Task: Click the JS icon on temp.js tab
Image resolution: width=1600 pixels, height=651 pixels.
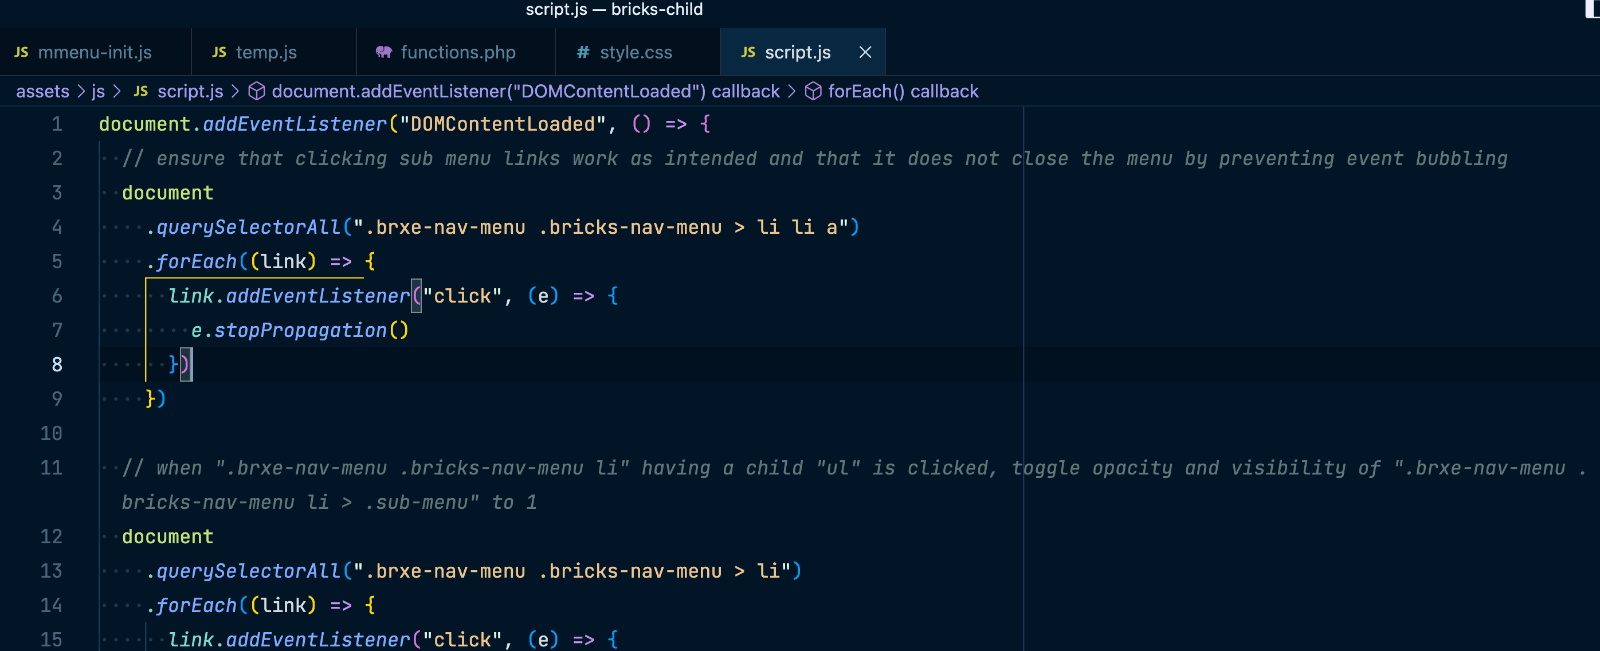Action: click(219, 53)
